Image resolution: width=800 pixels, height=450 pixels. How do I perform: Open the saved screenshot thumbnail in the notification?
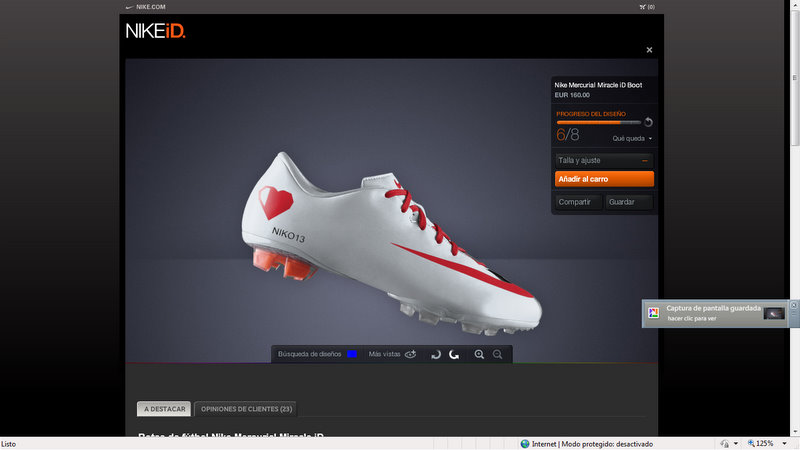point(773,313)
